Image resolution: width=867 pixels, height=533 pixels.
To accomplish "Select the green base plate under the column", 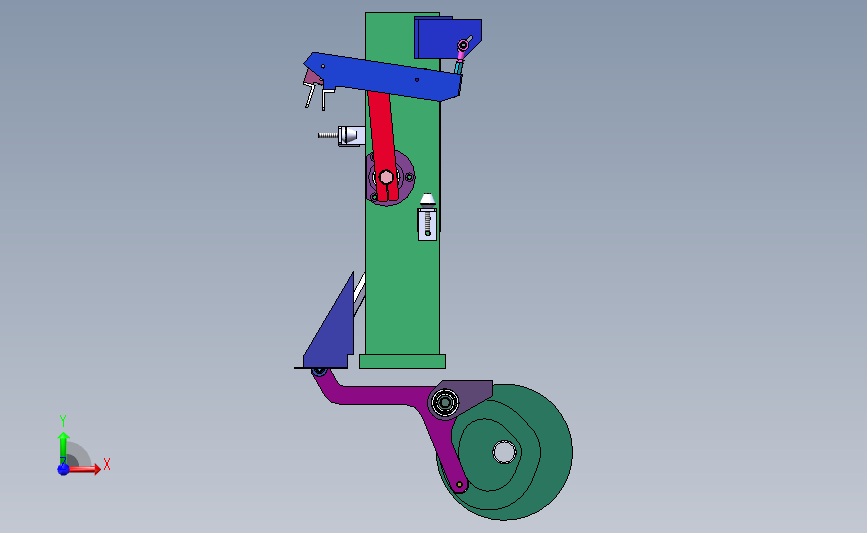I will (403, 362).
